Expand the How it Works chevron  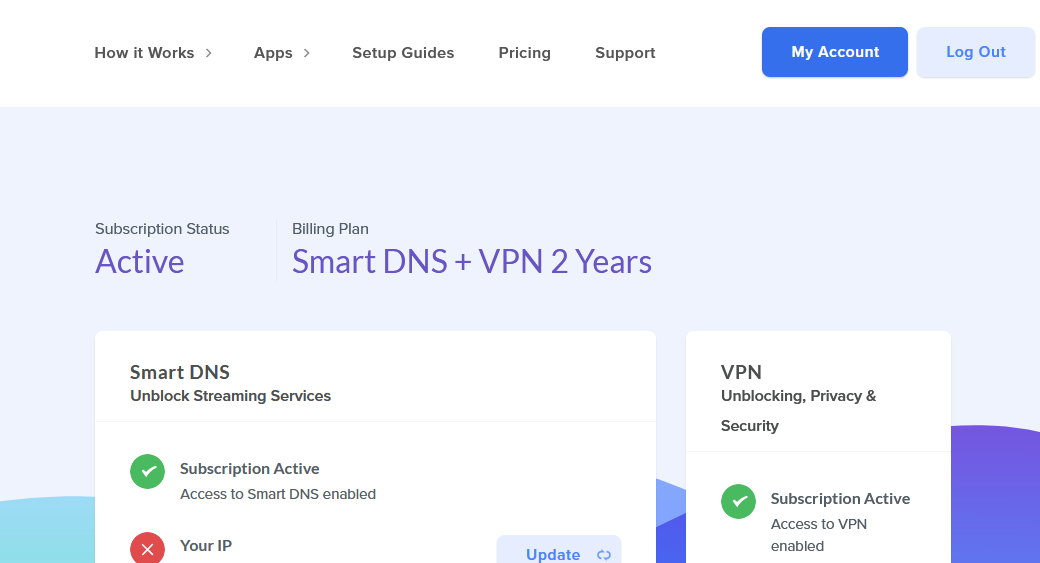click(x=208, y=53)
